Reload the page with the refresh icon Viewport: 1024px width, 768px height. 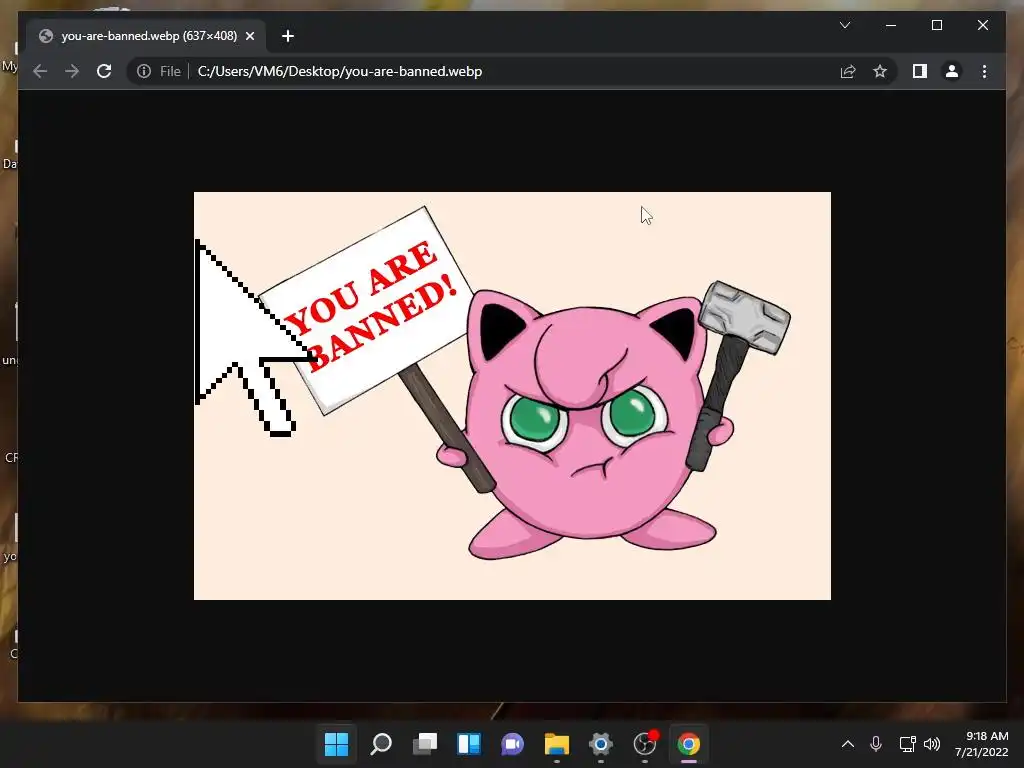pos(104,71)
